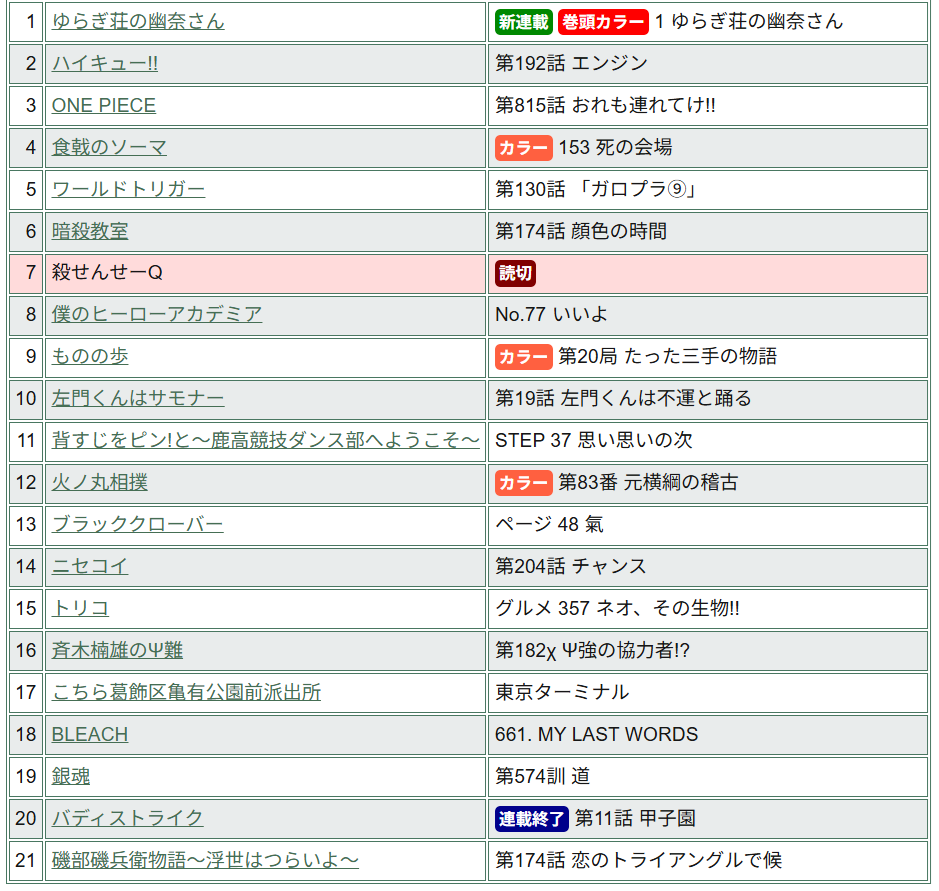Click the ハイキュー!! title link
Viewport: 939px width, 891px height.
pyautogui.click(x=104, y=63)
